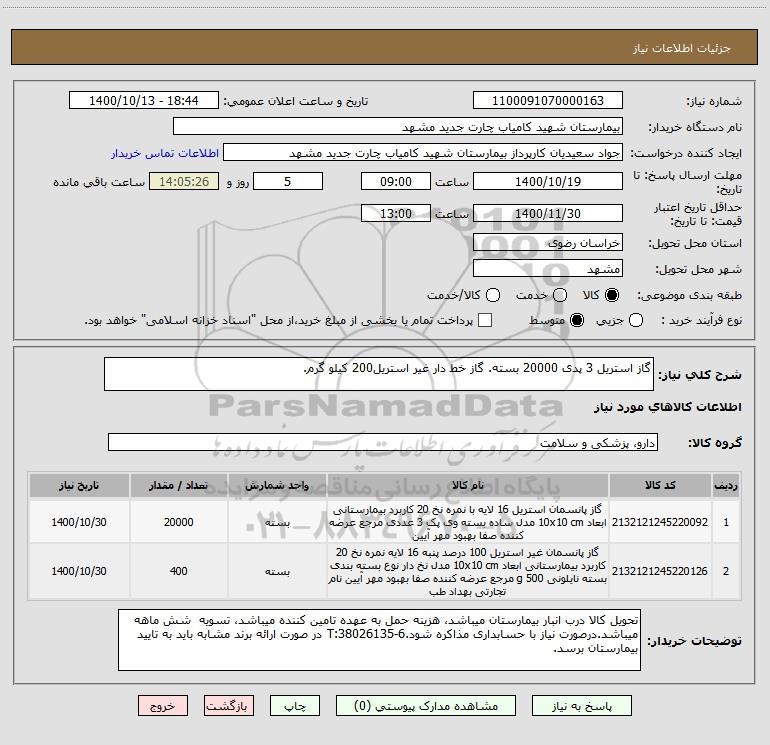Click the remaining time field 14:05:26
Image resolution: width=770 pixels, height=745 pixels.
click(184, 182)
